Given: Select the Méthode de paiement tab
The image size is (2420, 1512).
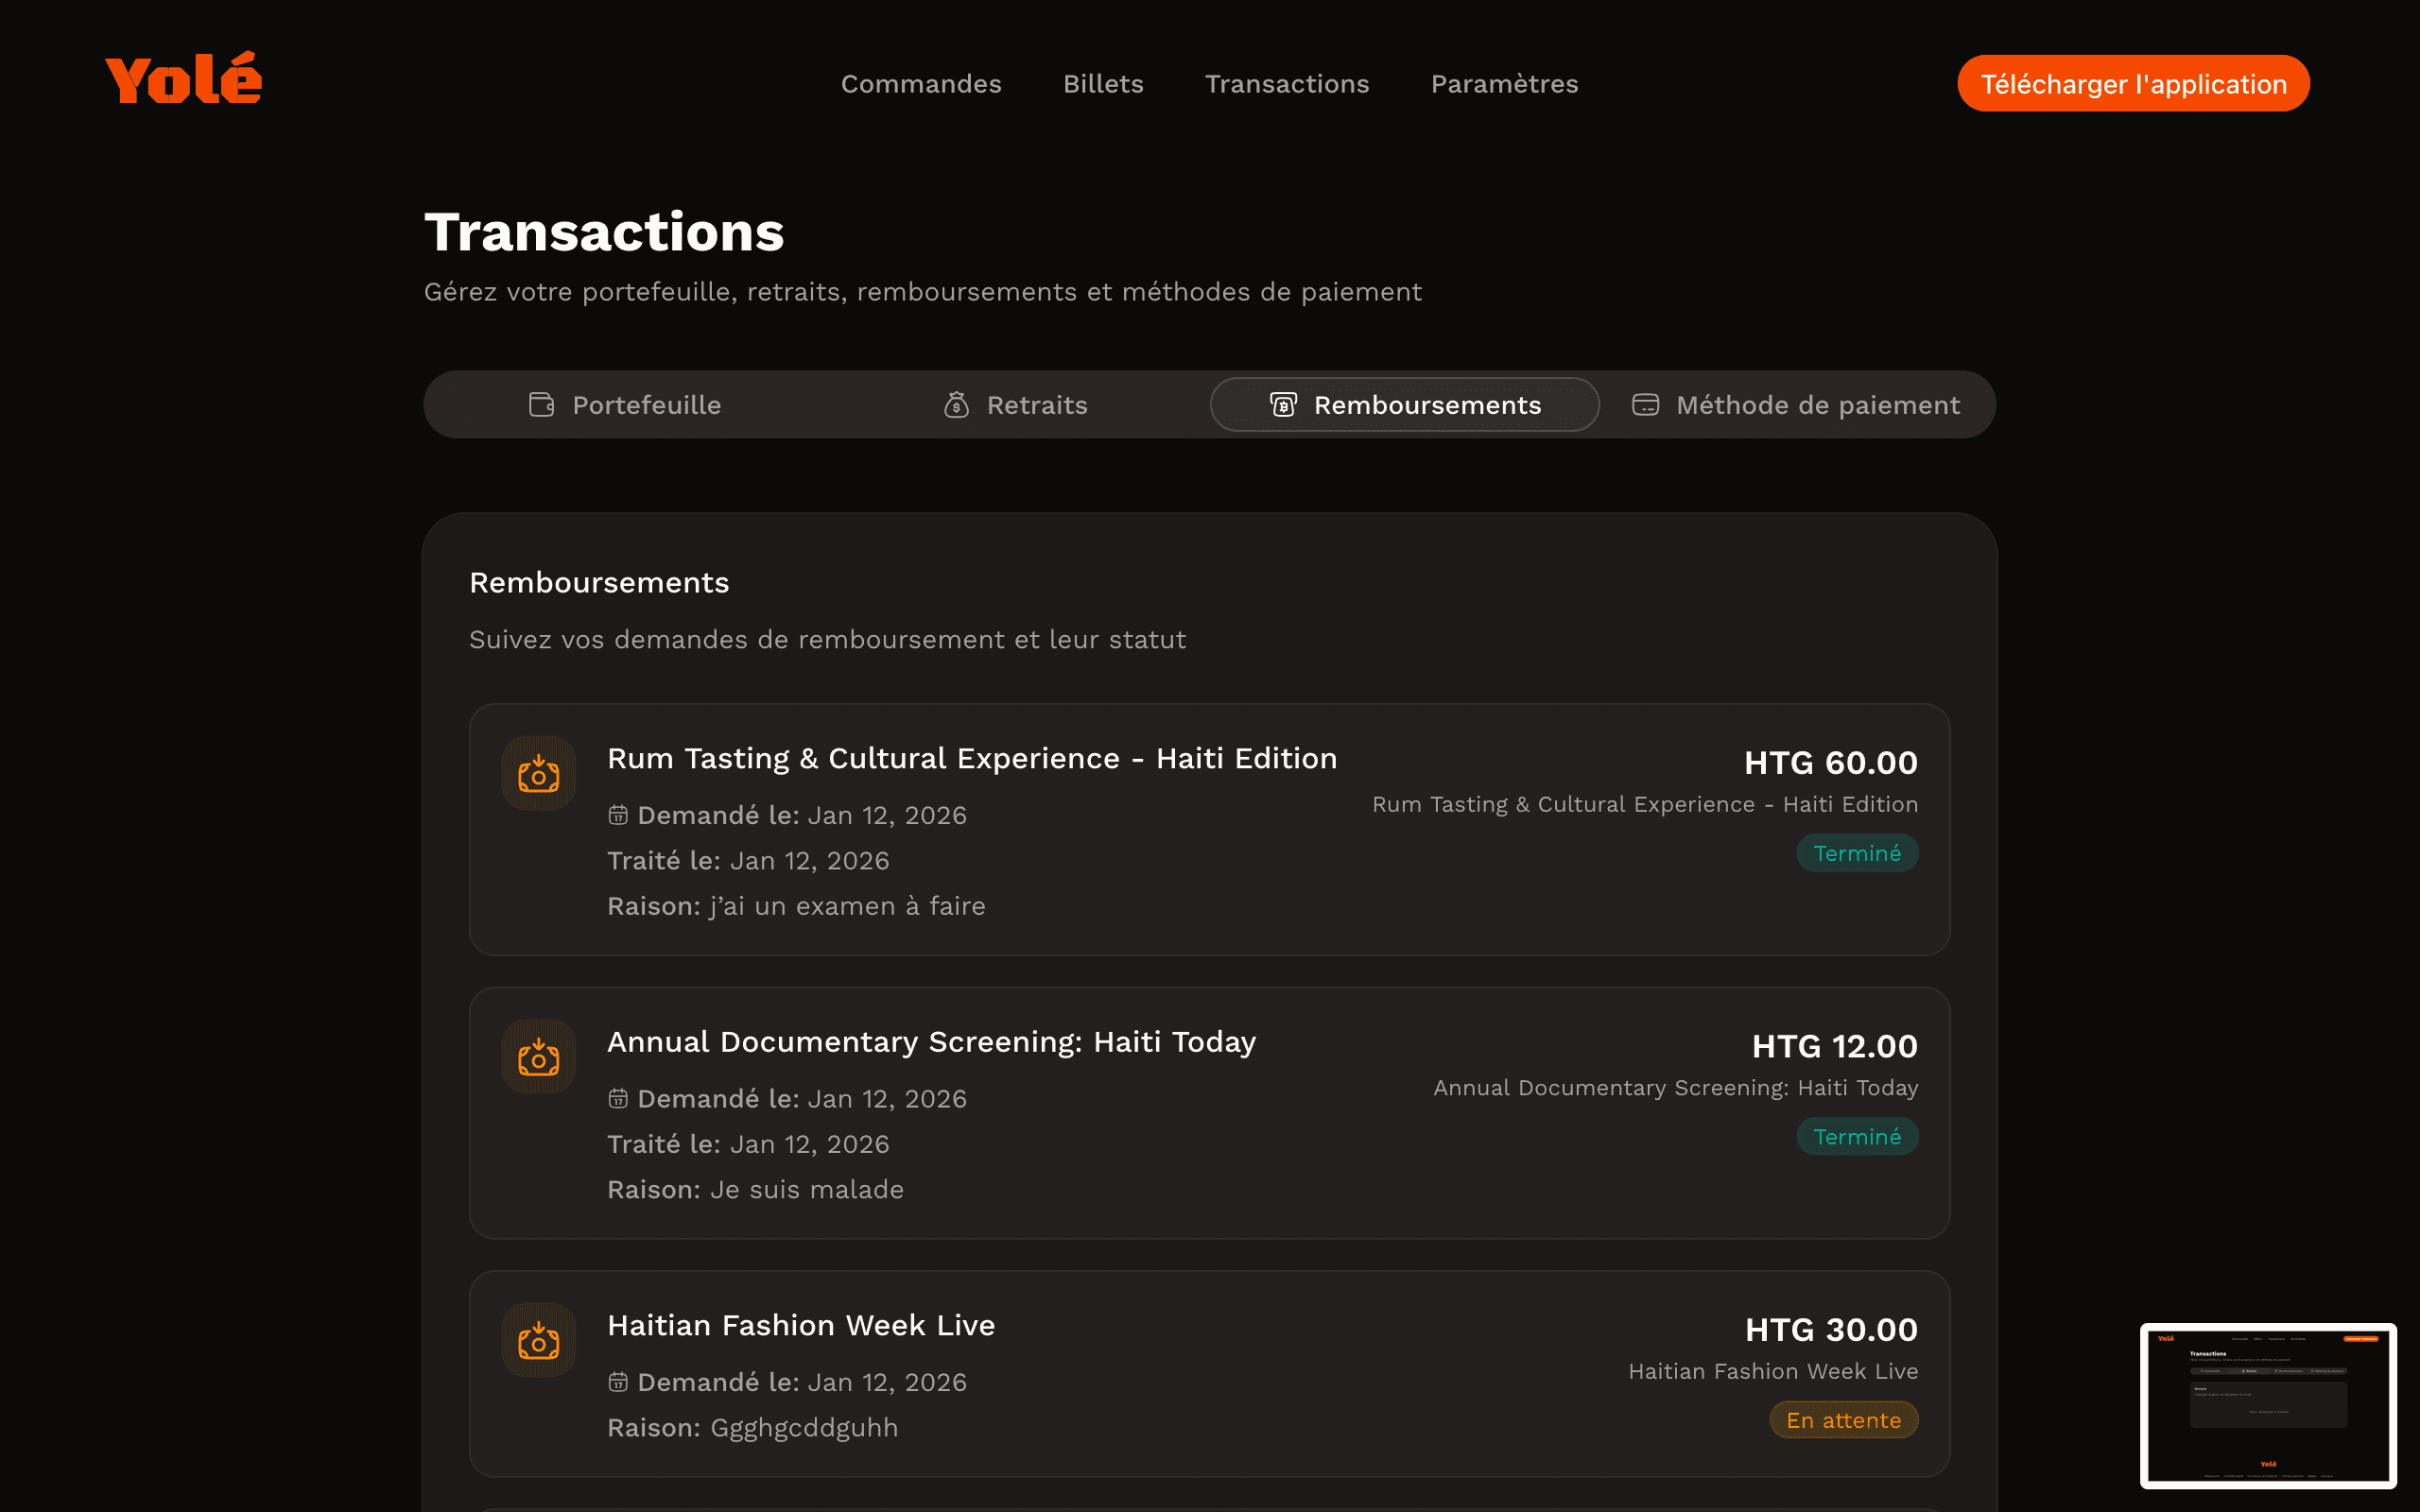Looking at the screenshot, I should click(x=1816, y=405).
